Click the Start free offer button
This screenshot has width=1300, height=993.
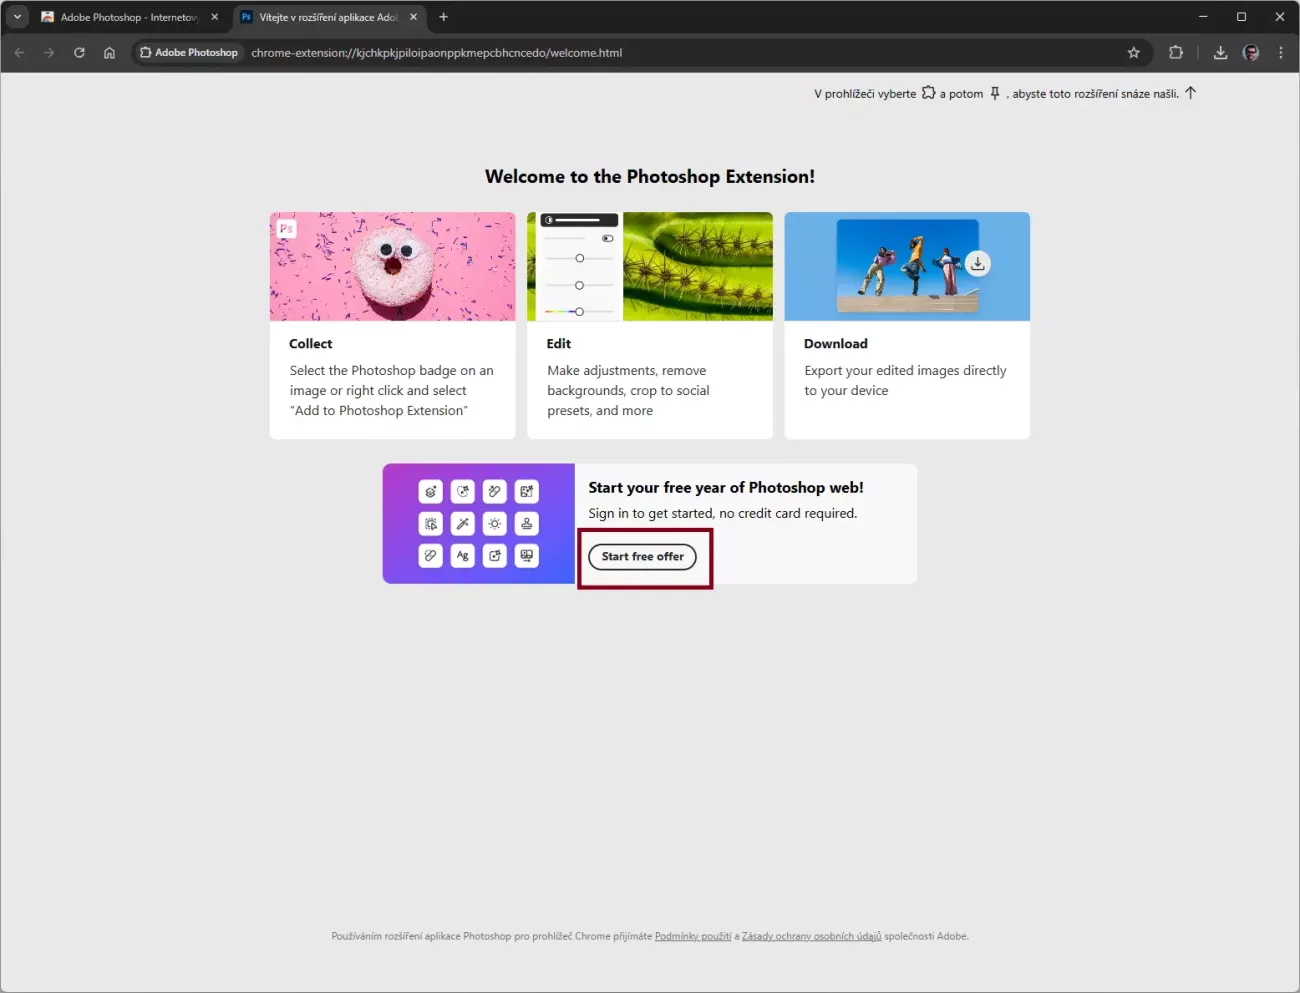point(642,557)
